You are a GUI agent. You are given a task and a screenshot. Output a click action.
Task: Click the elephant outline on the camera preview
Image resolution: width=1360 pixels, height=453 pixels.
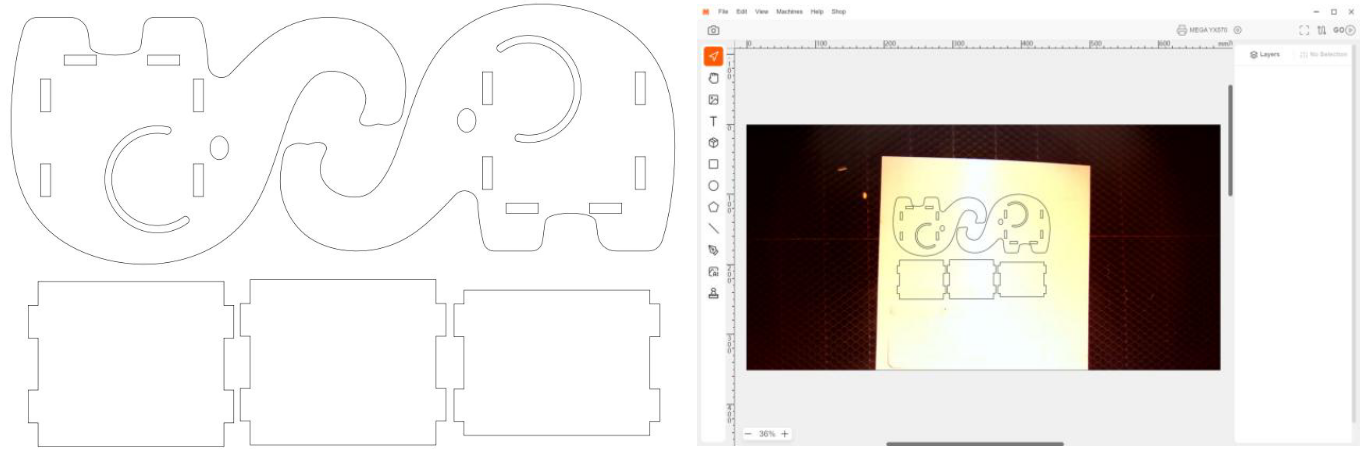tap(971, 225)
